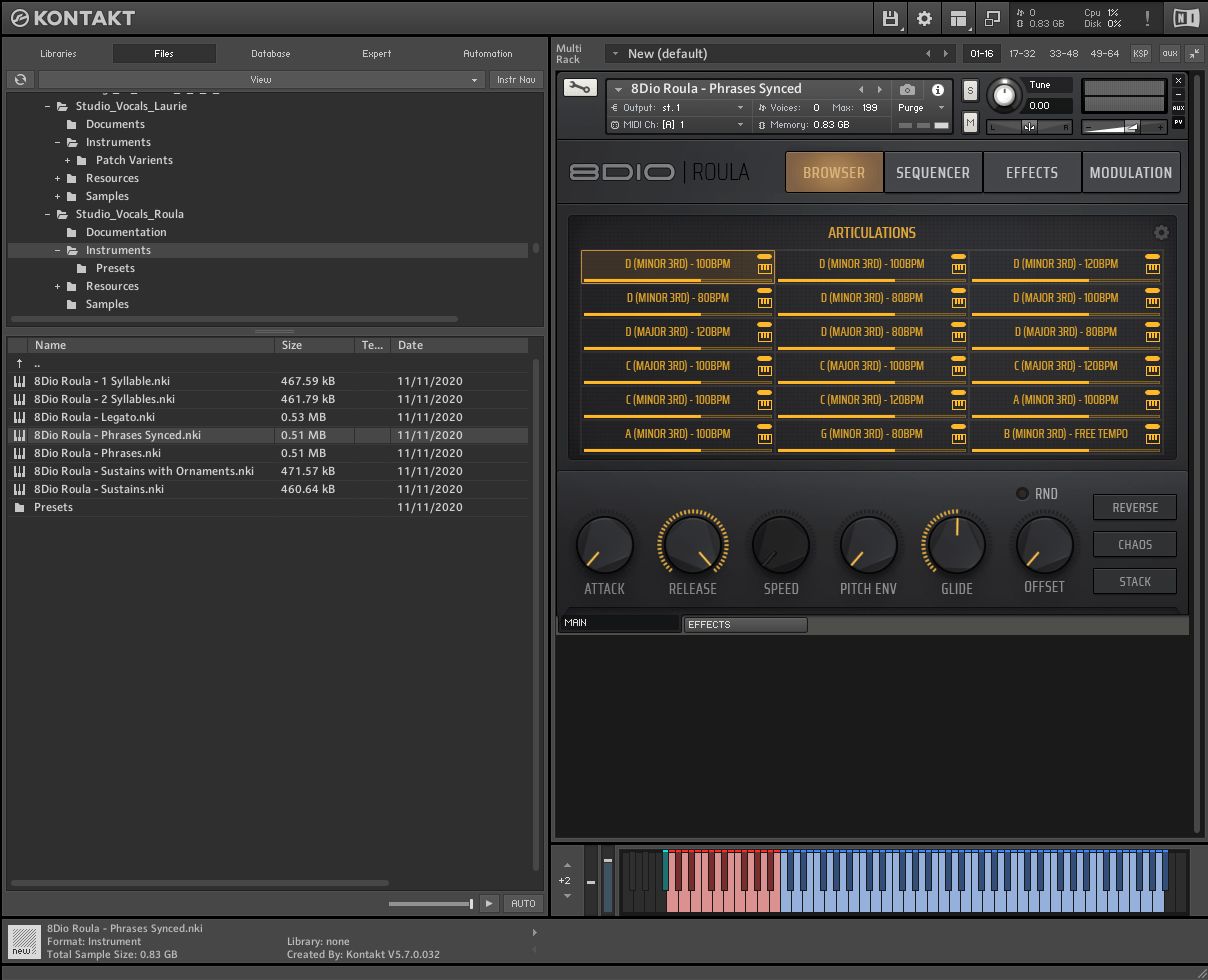Click the save floppy disk icon

pos(891,18)
